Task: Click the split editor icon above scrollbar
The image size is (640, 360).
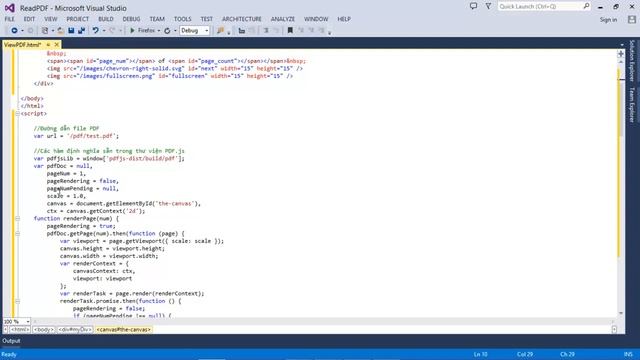Action: (621, 53)
